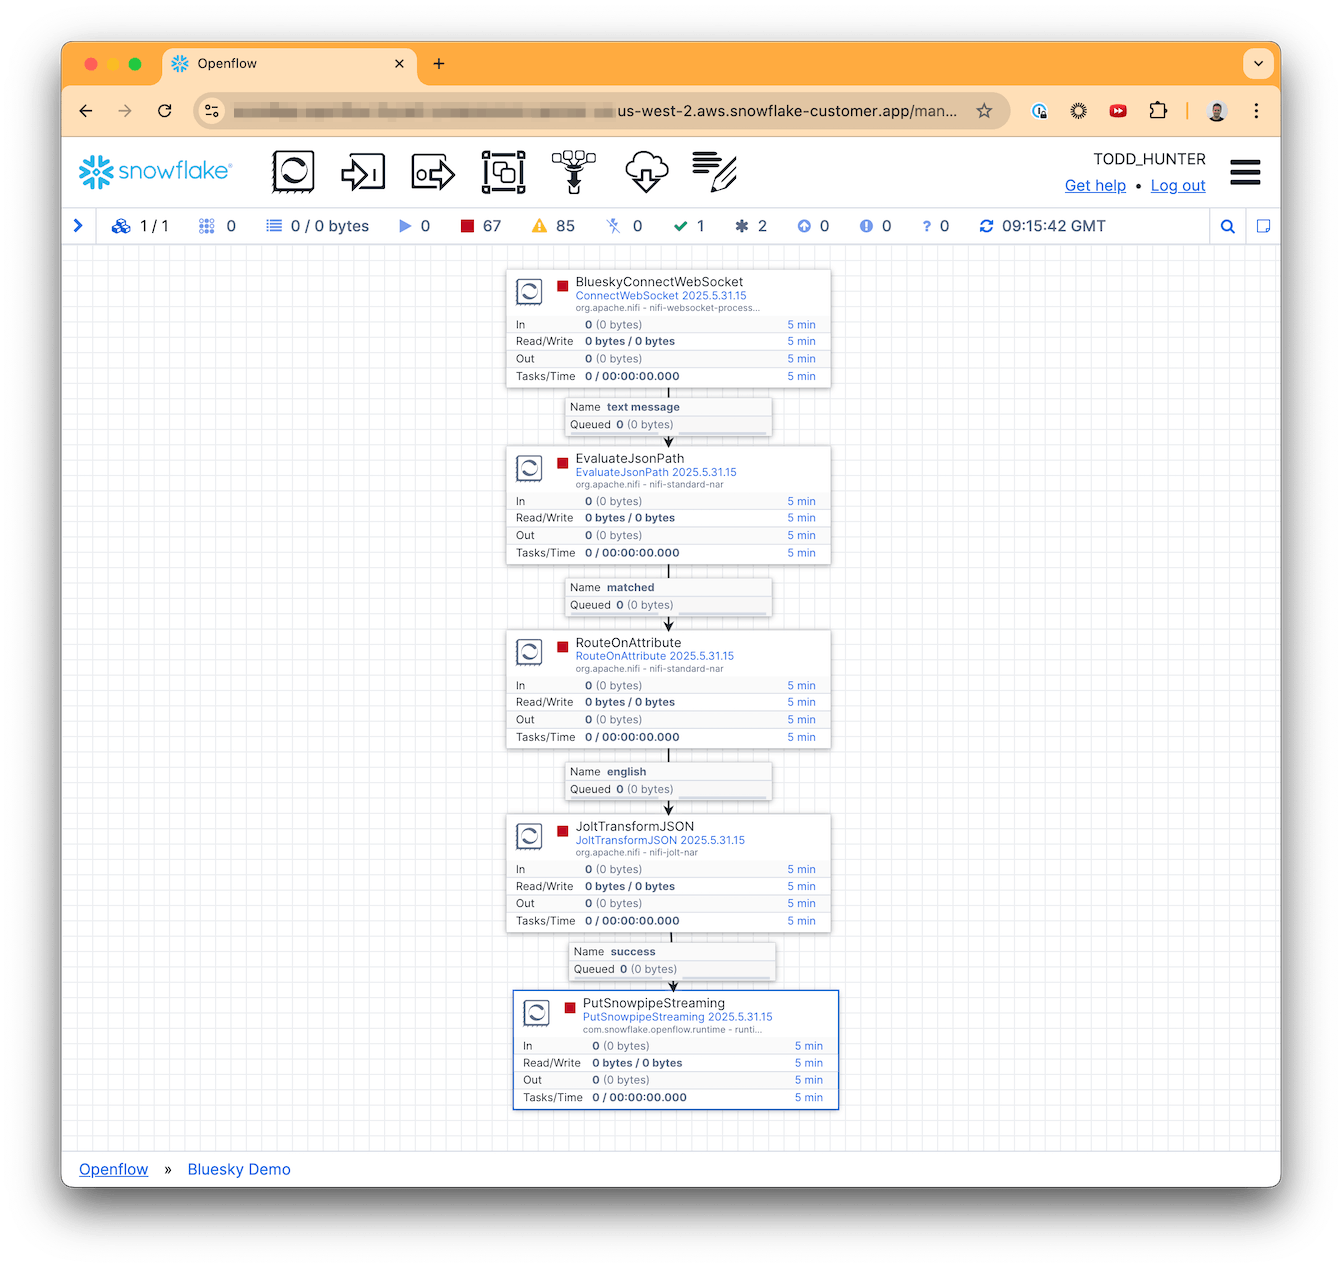Toggle the operate panel icon at status bar end
Screen dimensions: 1342x1268
click(1263, 226)
